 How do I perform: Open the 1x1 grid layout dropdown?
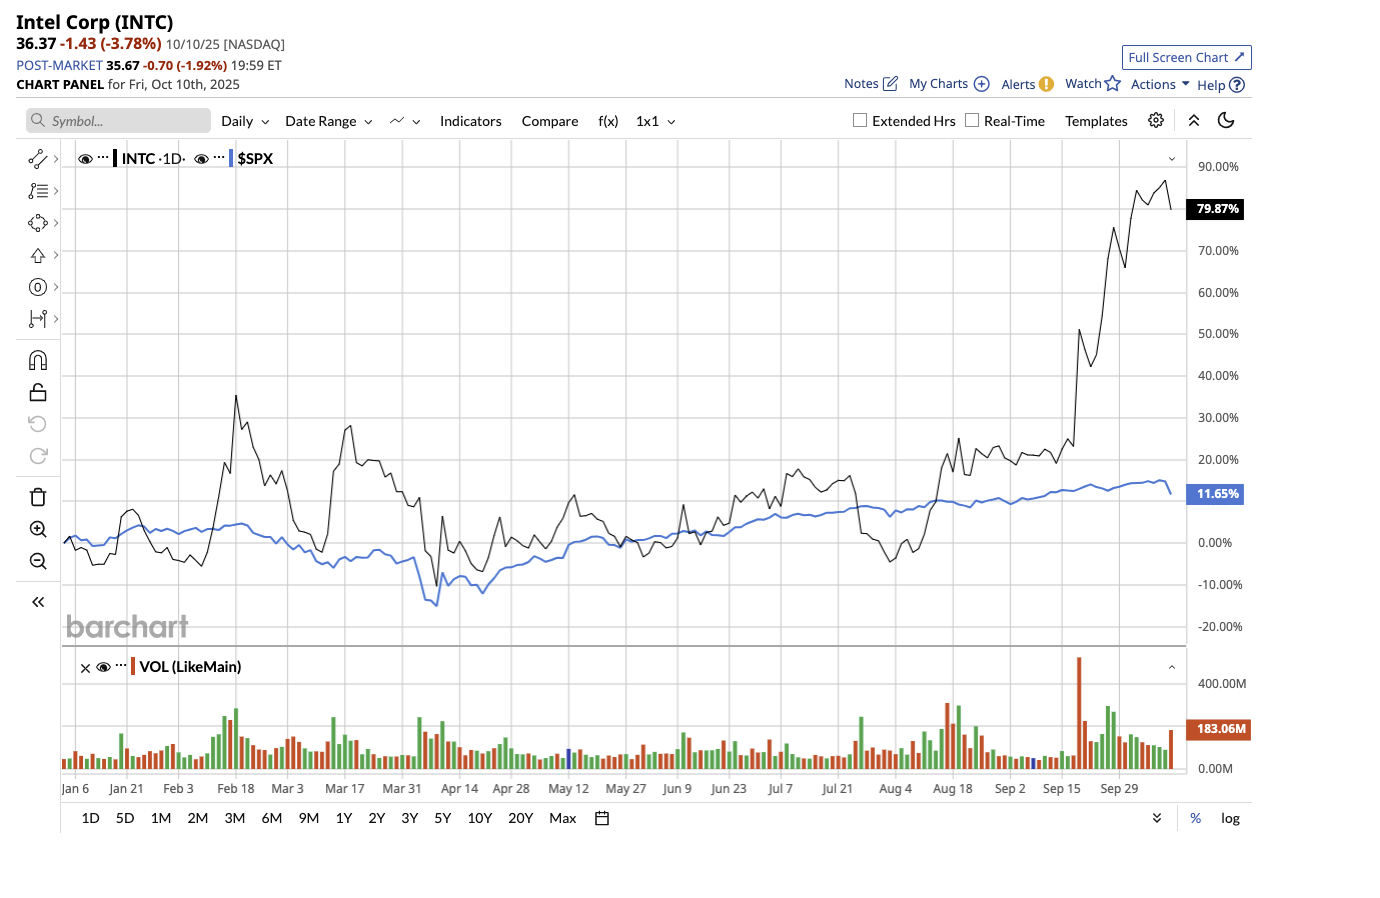pyautogui.click(x=656, y=121)
